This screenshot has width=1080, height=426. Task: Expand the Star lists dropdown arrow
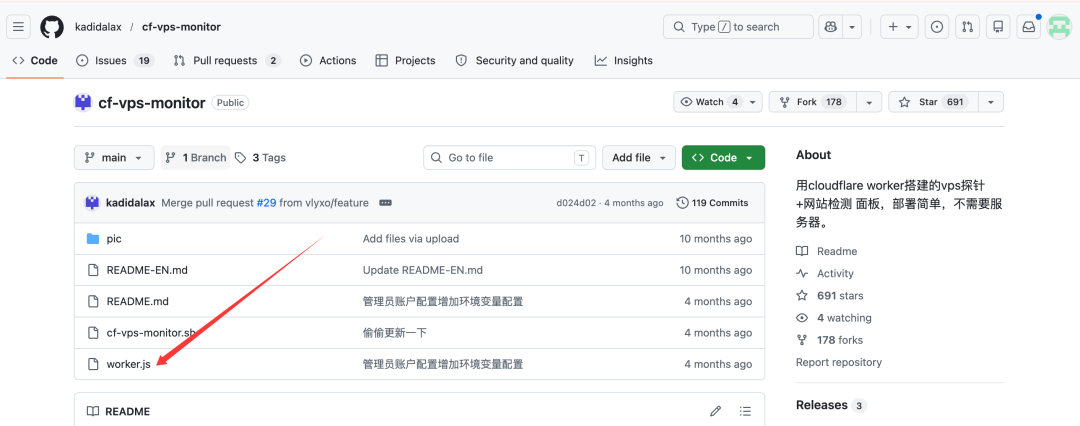[x=991, y=102]
